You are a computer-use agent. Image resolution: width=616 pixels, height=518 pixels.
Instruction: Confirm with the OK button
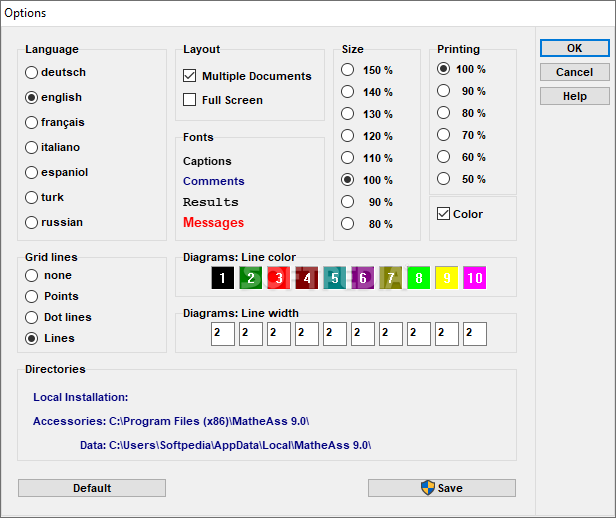point(575,48)
